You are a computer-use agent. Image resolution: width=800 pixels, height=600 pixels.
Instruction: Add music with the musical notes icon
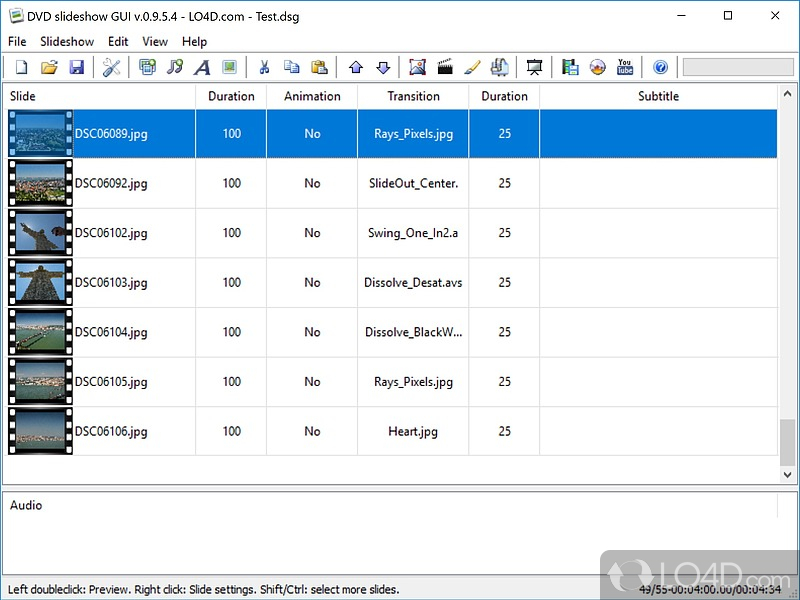(174, 67)
